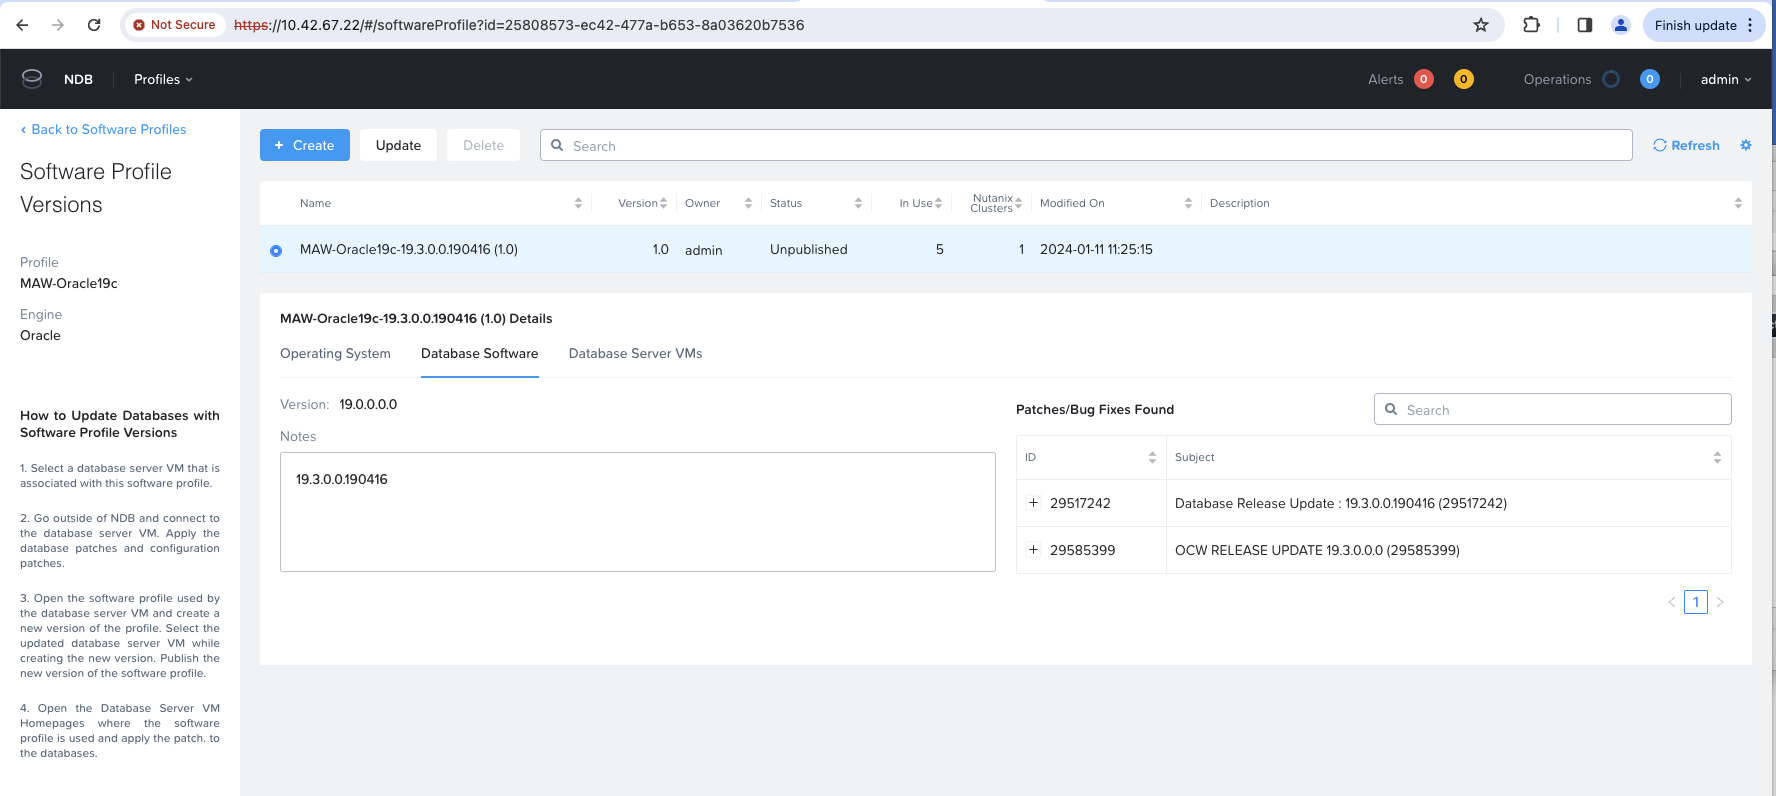Switch to the Database Server VMs tab
This screenshot has width=1776, height=796.
[635, 354]
